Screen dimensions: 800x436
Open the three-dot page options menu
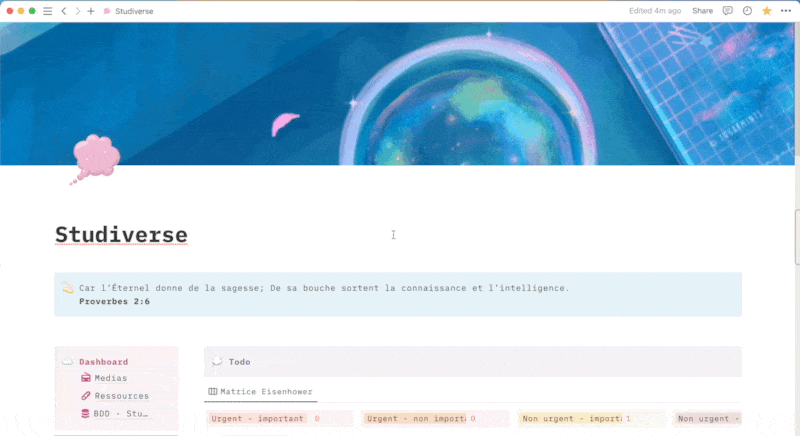pyautogui.click(x=786, y=11)
